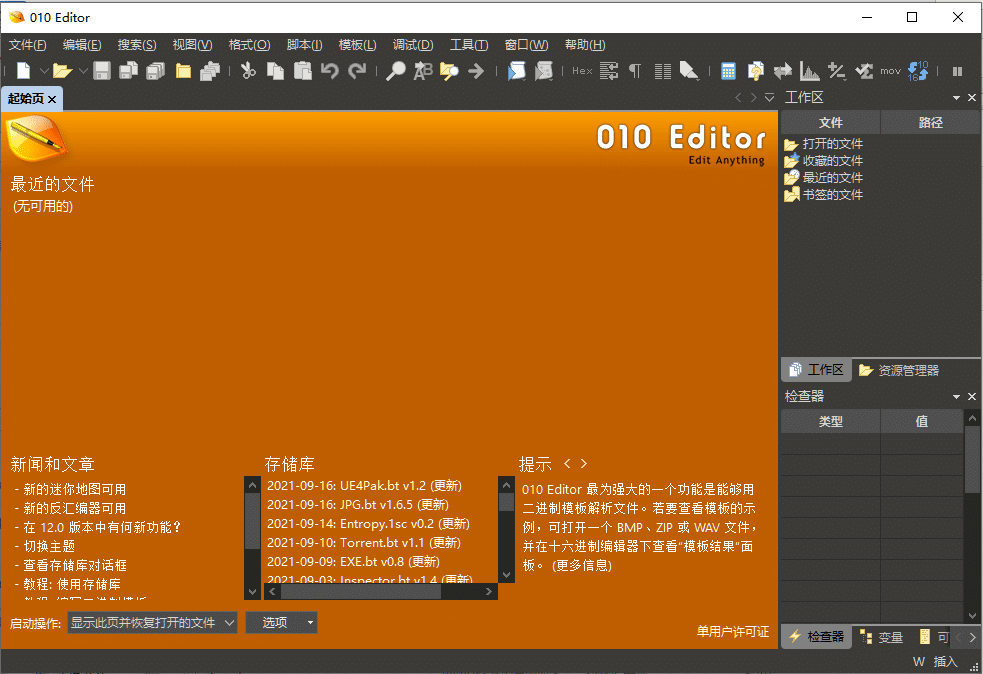
Task: Open the New file dropdown arrow
Action: click(x=44, y=71)
